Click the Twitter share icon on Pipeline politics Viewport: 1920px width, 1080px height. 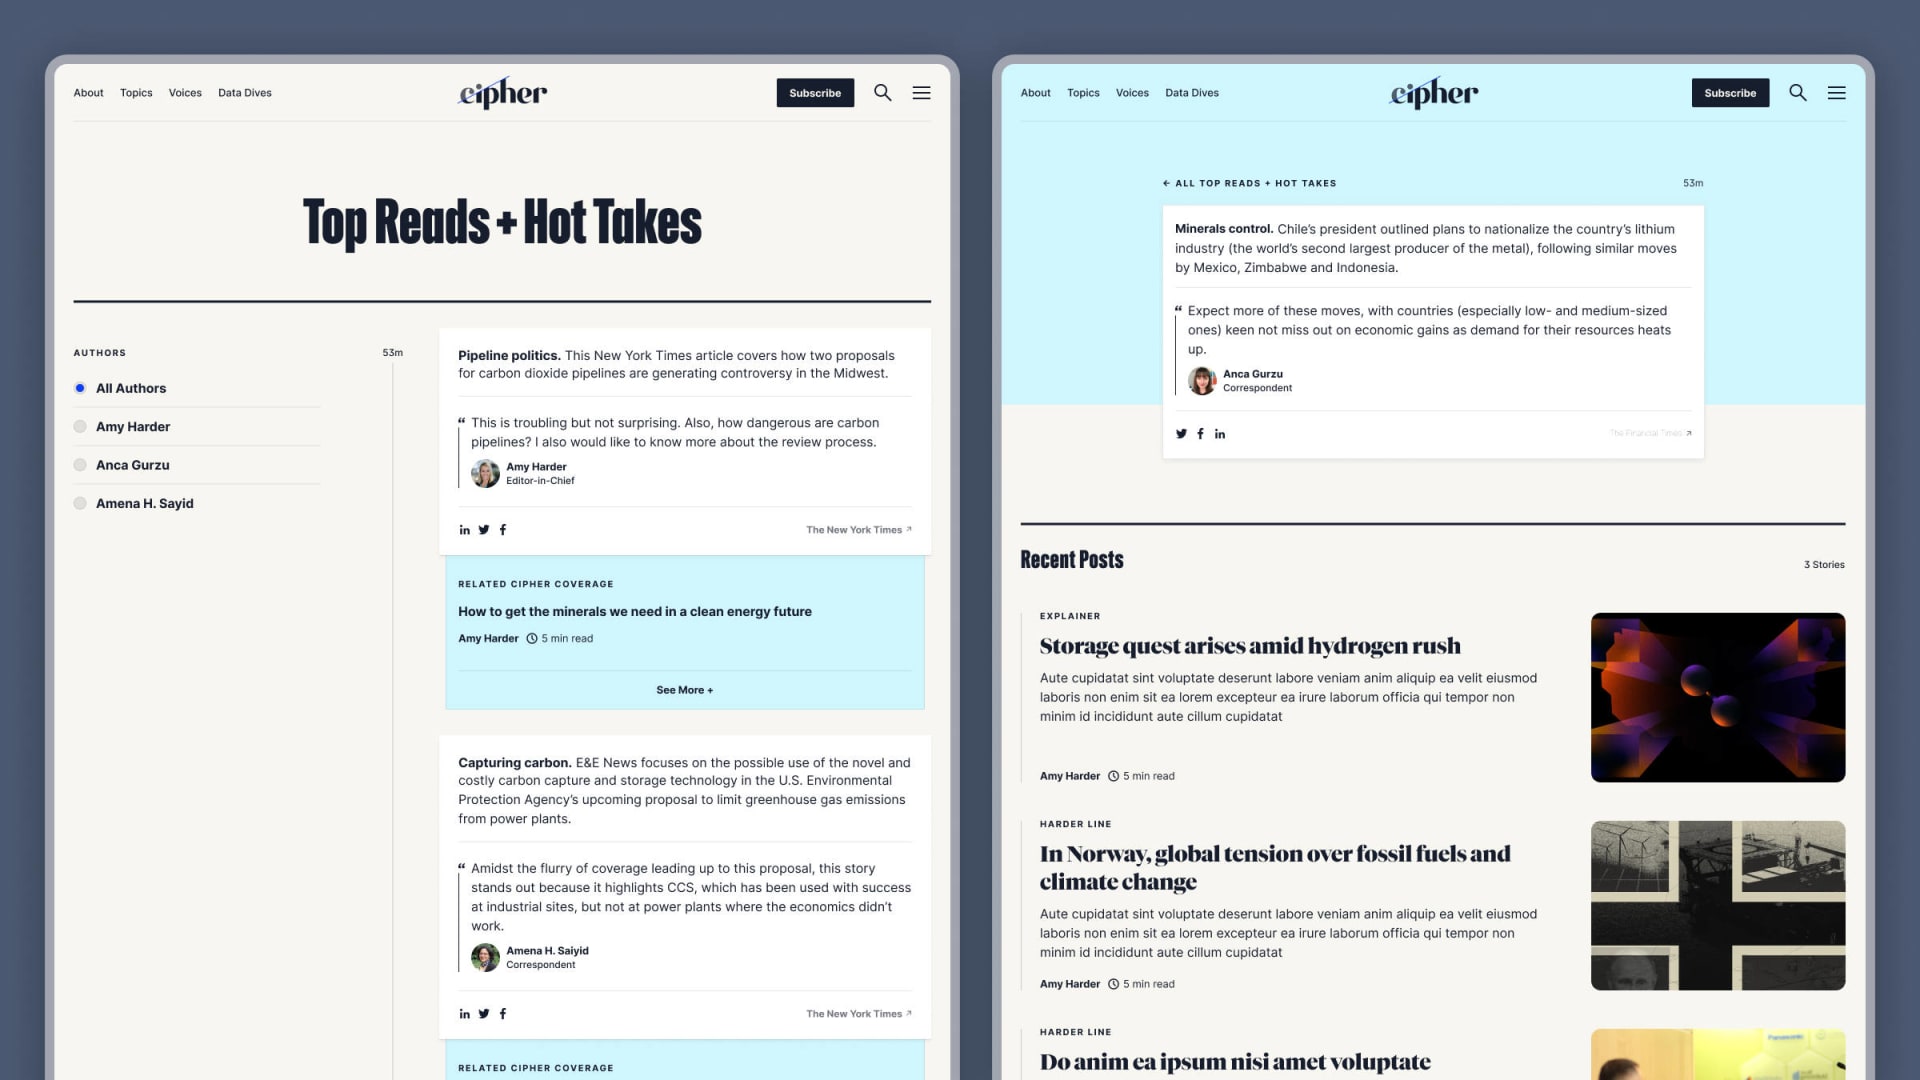point(484,529)
